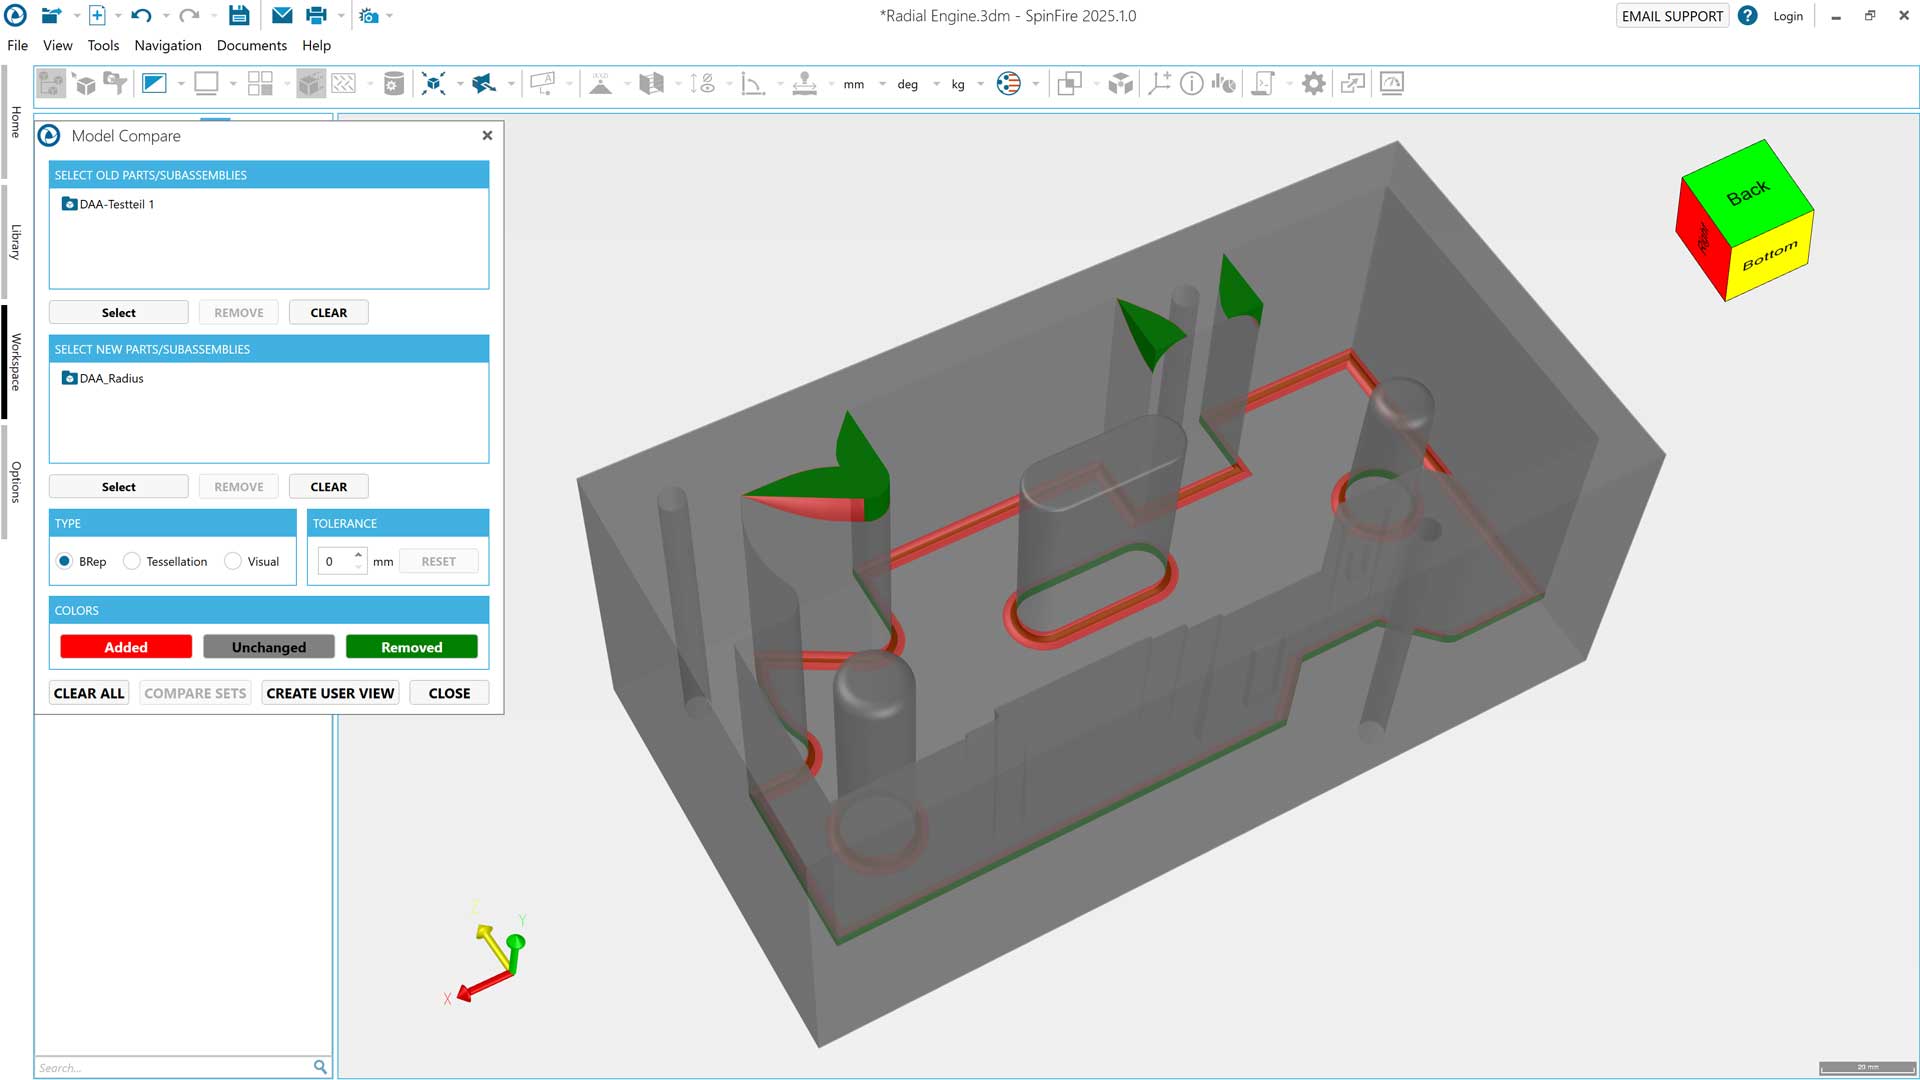
Task: Click the Back face of view cube
Action: 1747,193
